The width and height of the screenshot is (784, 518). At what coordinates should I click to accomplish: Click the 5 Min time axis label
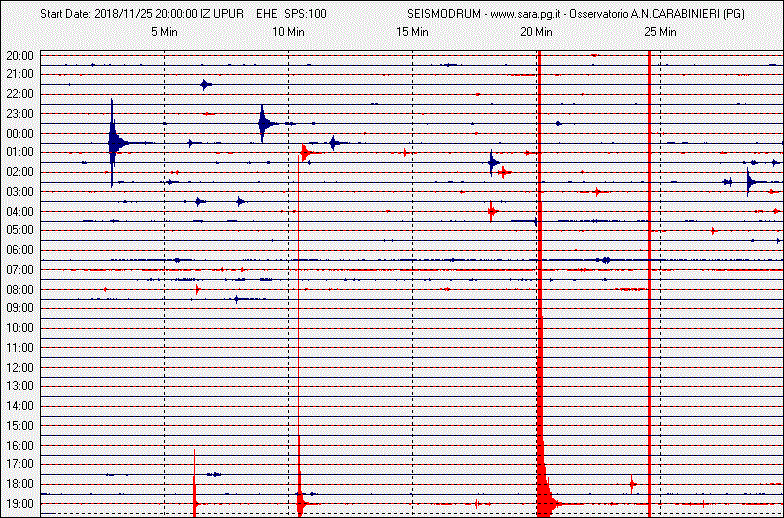click(x=164, y=32)
